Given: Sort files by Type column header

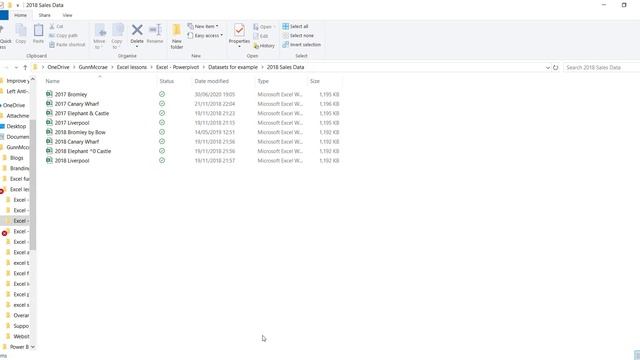Looking at the screenshot, I should [x=263, y=81].
